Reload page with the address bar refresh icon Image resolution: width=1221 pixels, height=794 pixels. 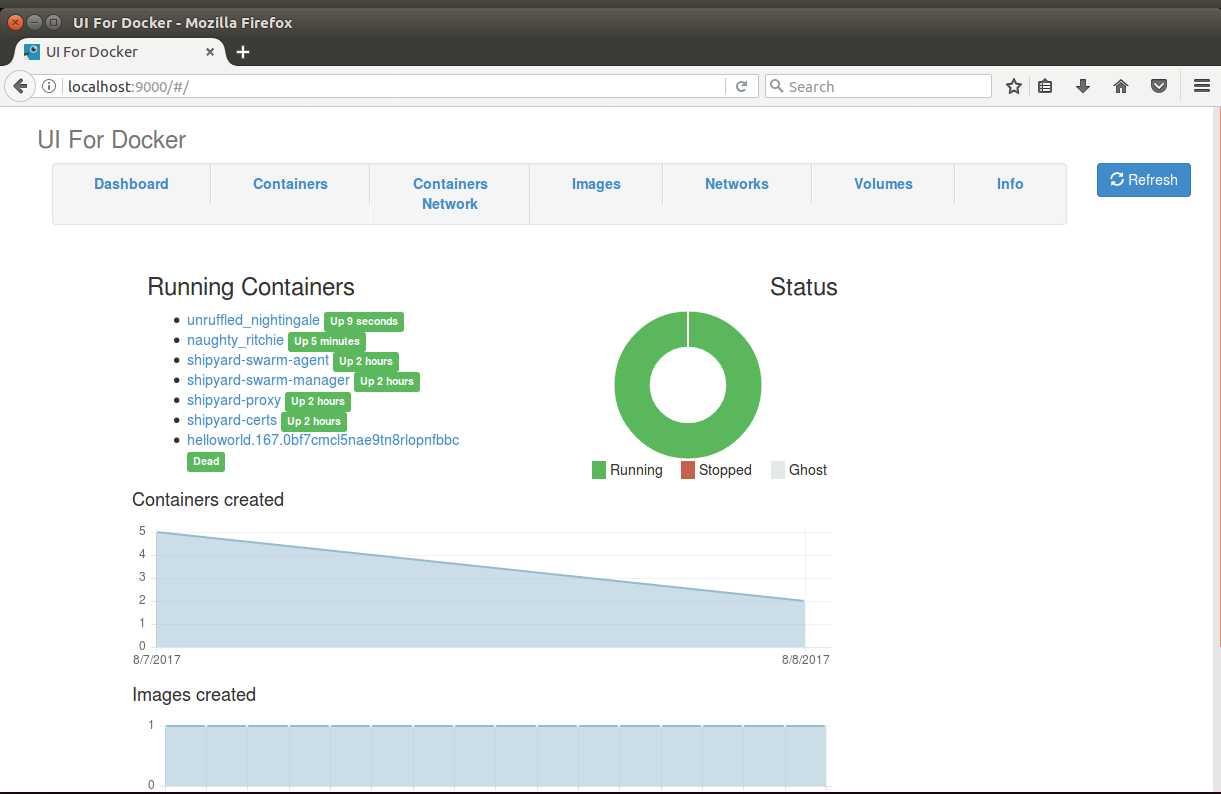741,86
